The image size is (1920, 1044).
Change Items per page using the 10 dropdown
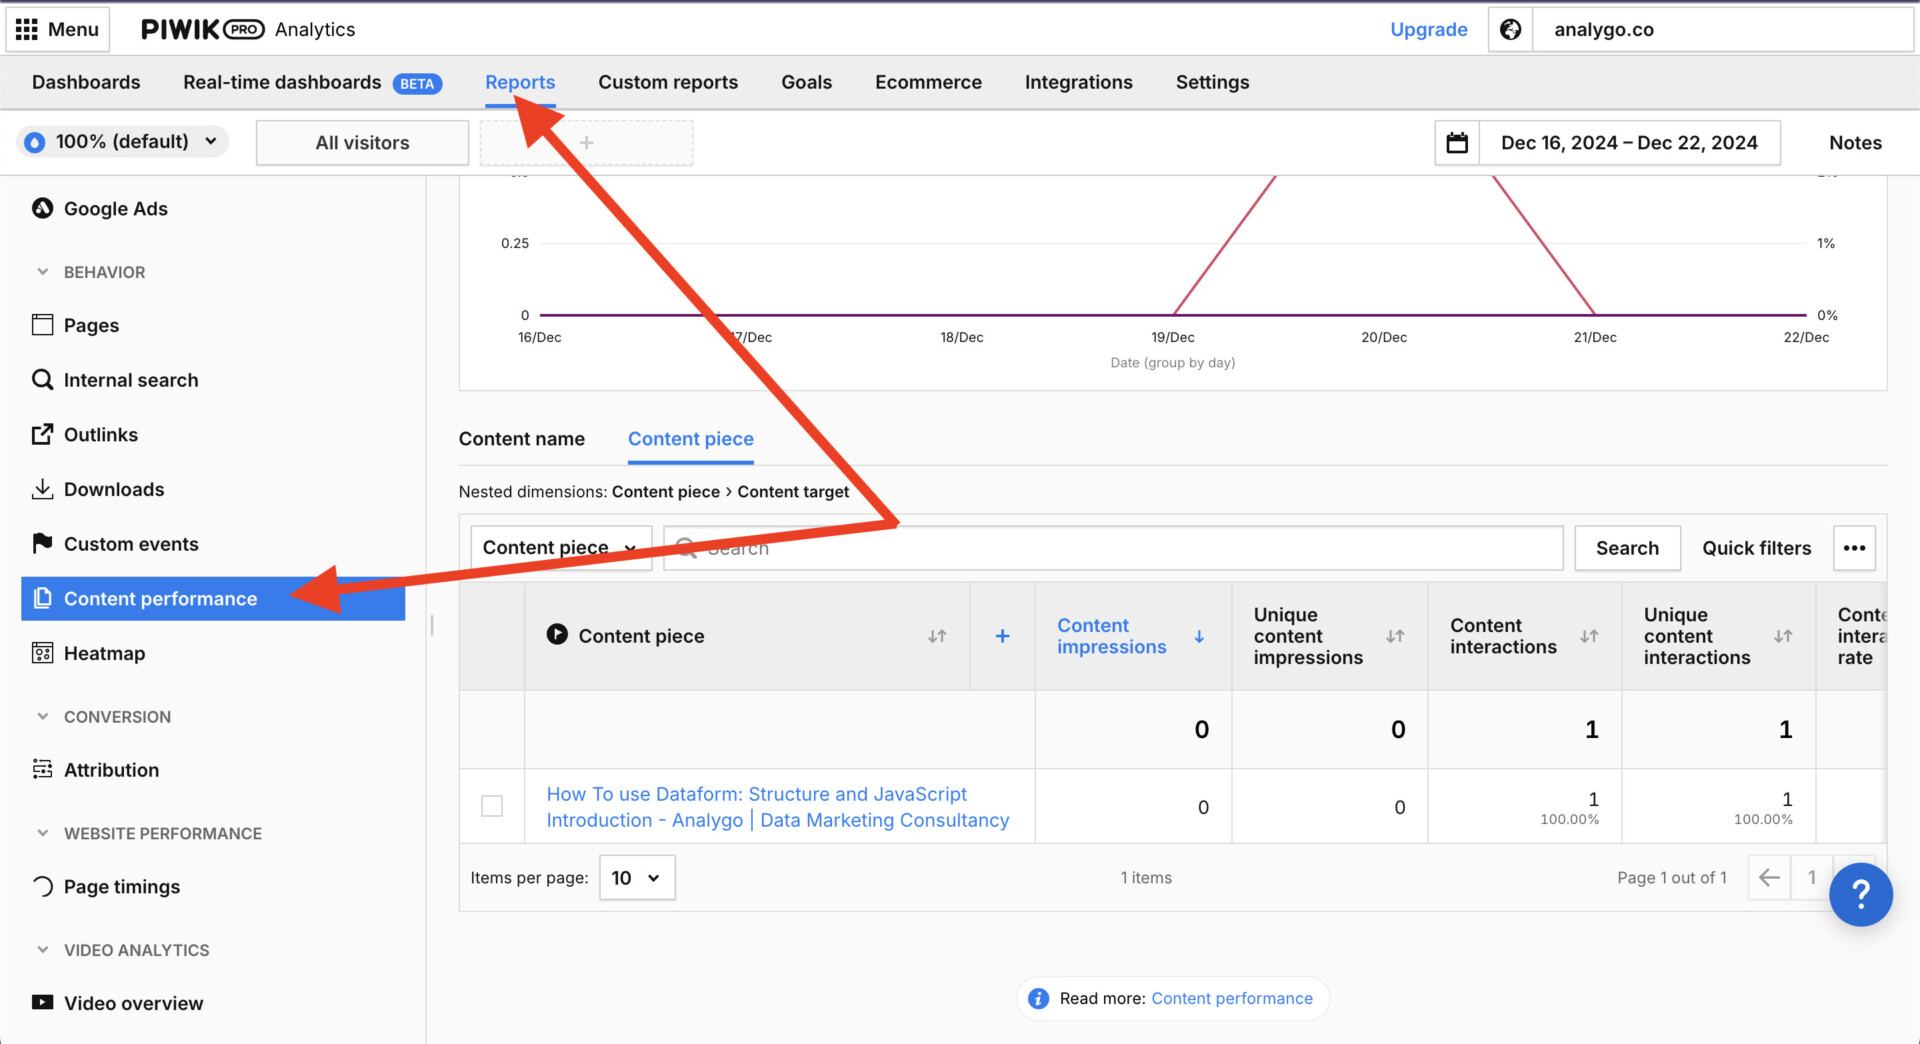click(x=636, y=877)
